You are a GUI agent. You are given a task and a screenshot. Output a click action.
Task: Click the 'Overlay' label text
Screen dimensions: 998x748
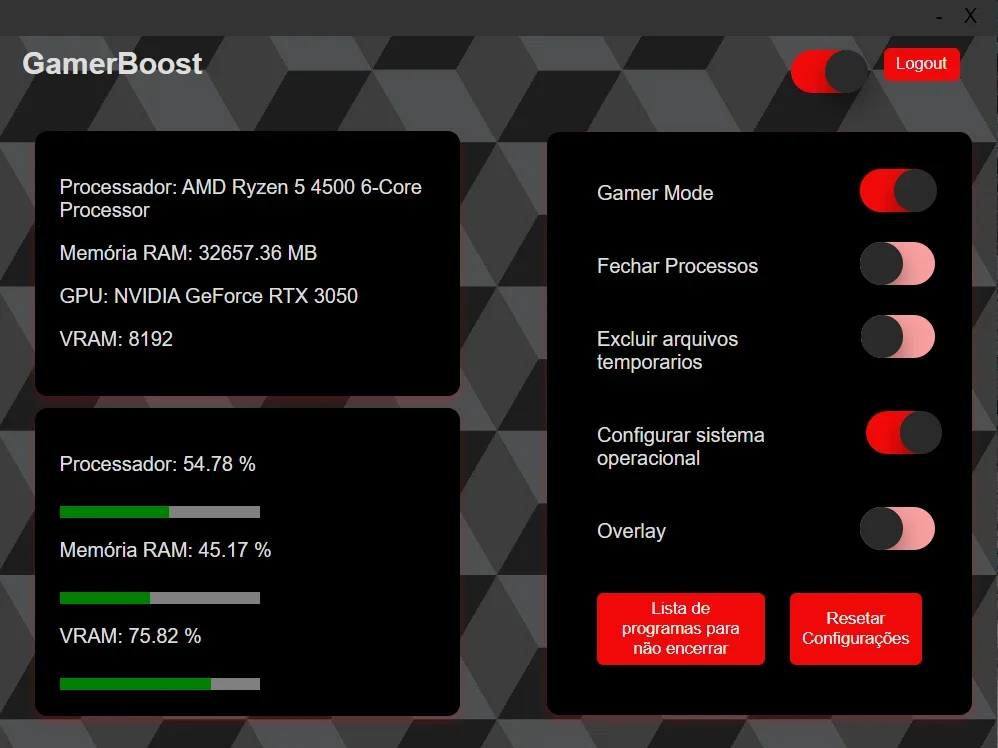click(x=631, y=531)
